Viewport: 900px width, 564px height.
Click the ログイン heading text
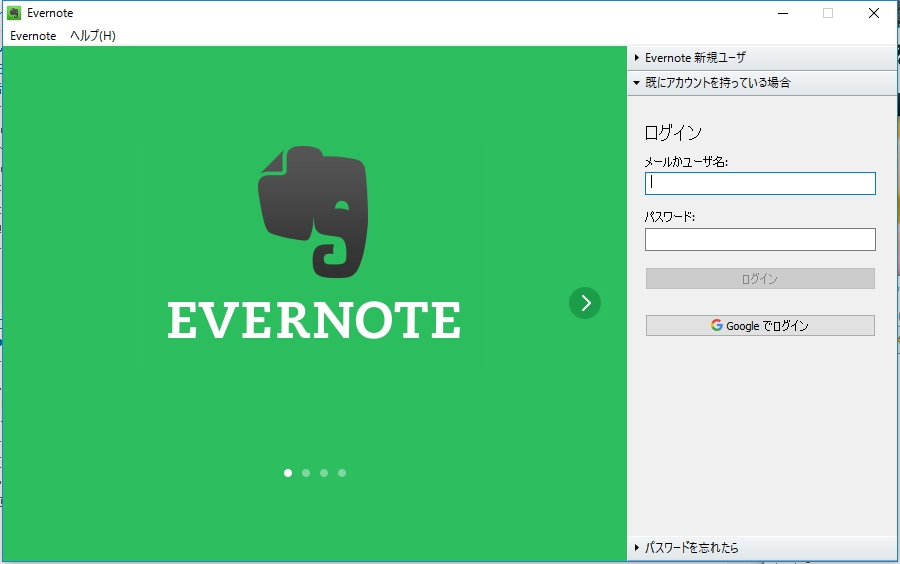[673, 133]
